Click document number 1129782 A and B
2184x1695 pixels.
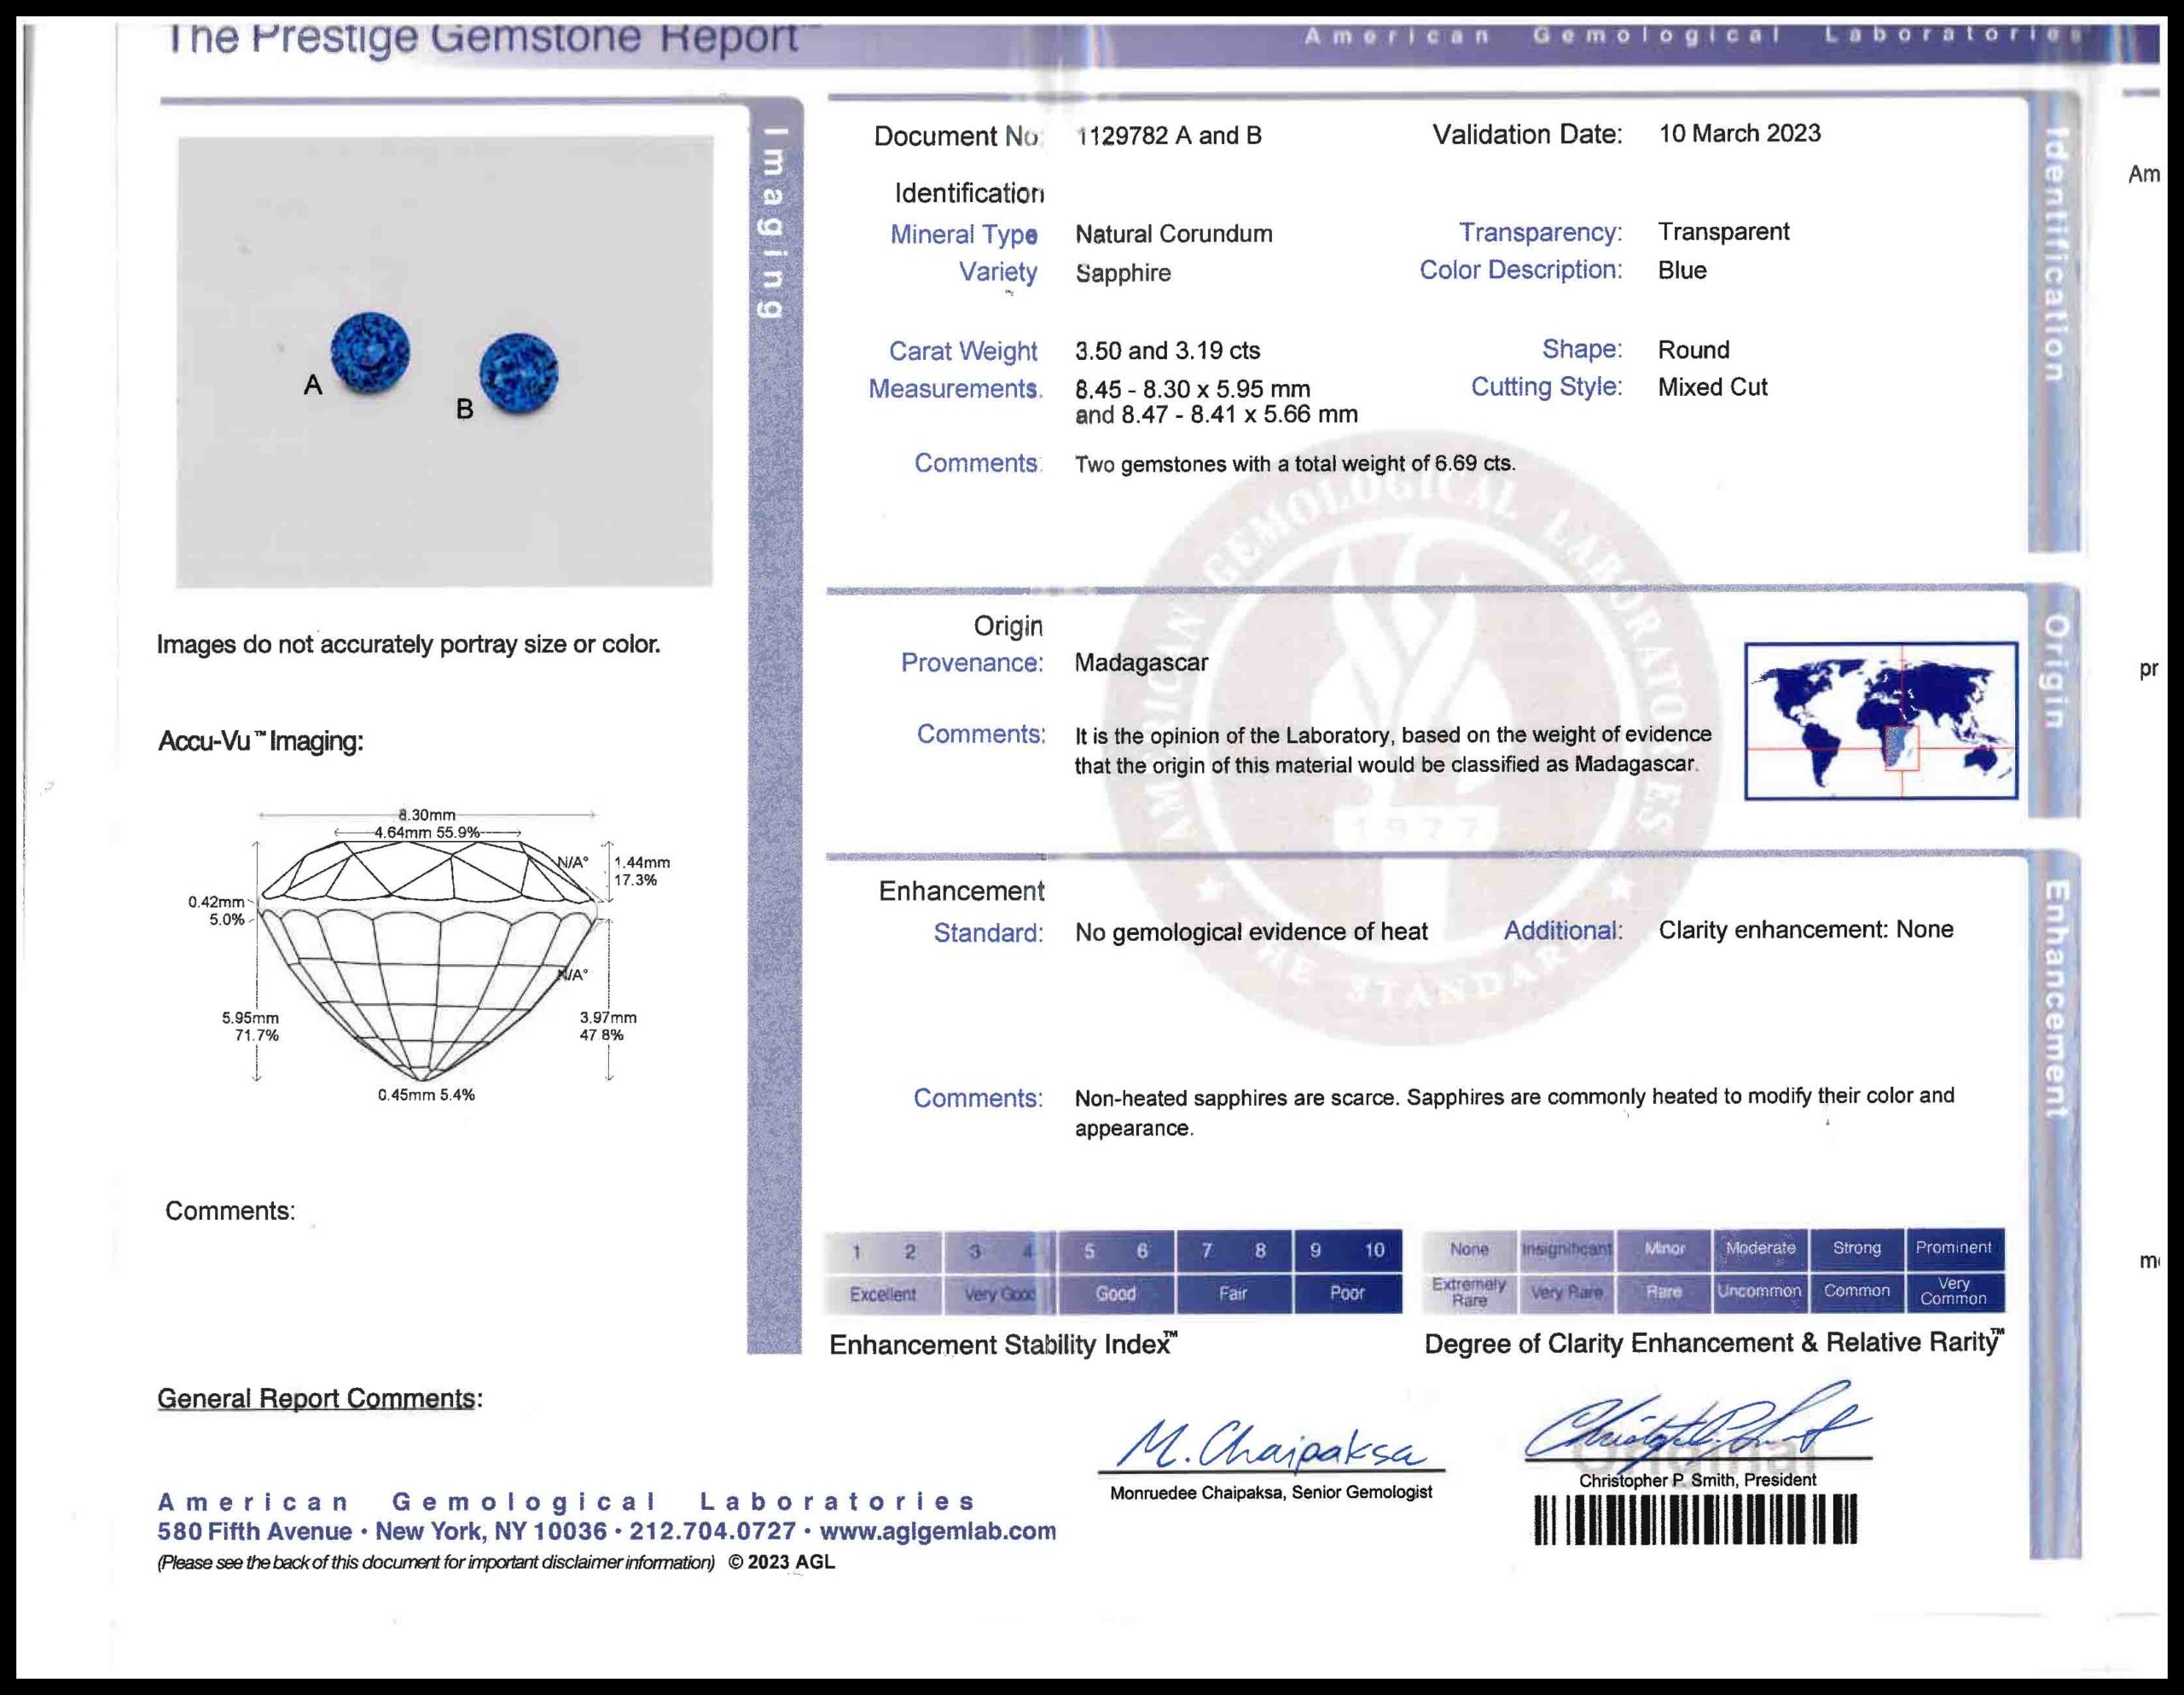1168,136
